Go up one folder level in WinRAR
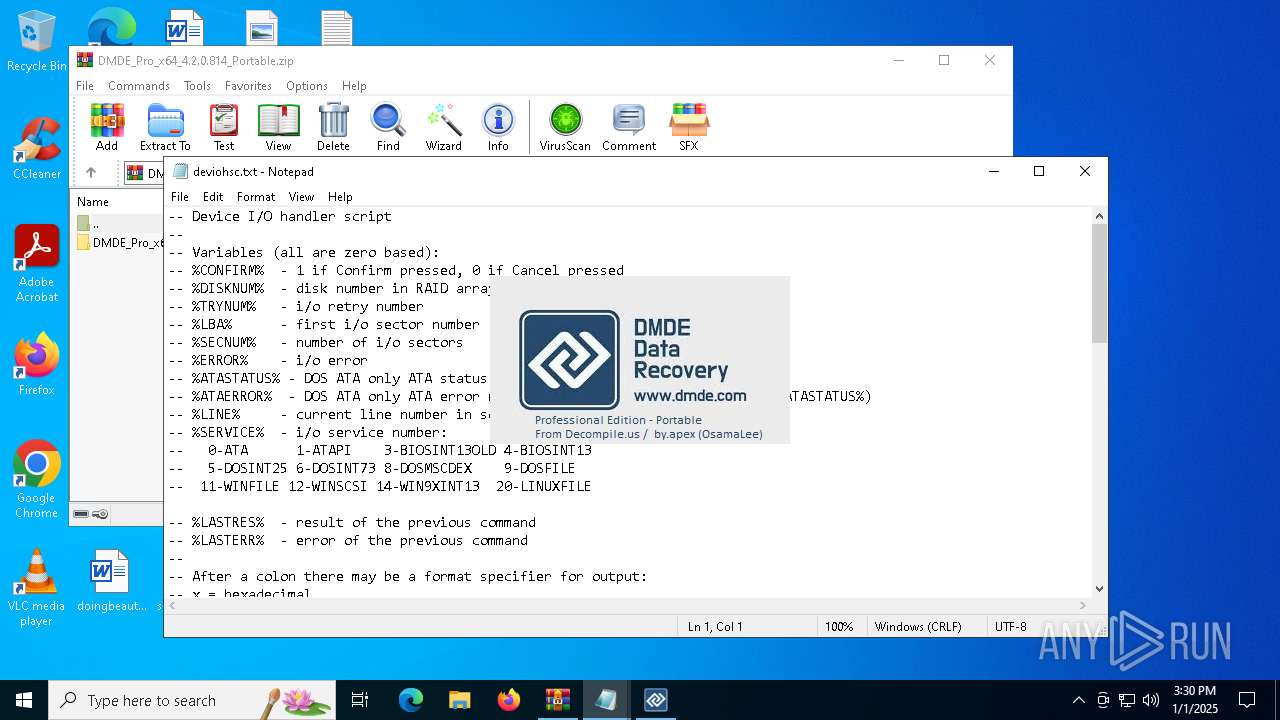Image resolution: width=1280 pixels, height=720 pixels. point(91,173)
